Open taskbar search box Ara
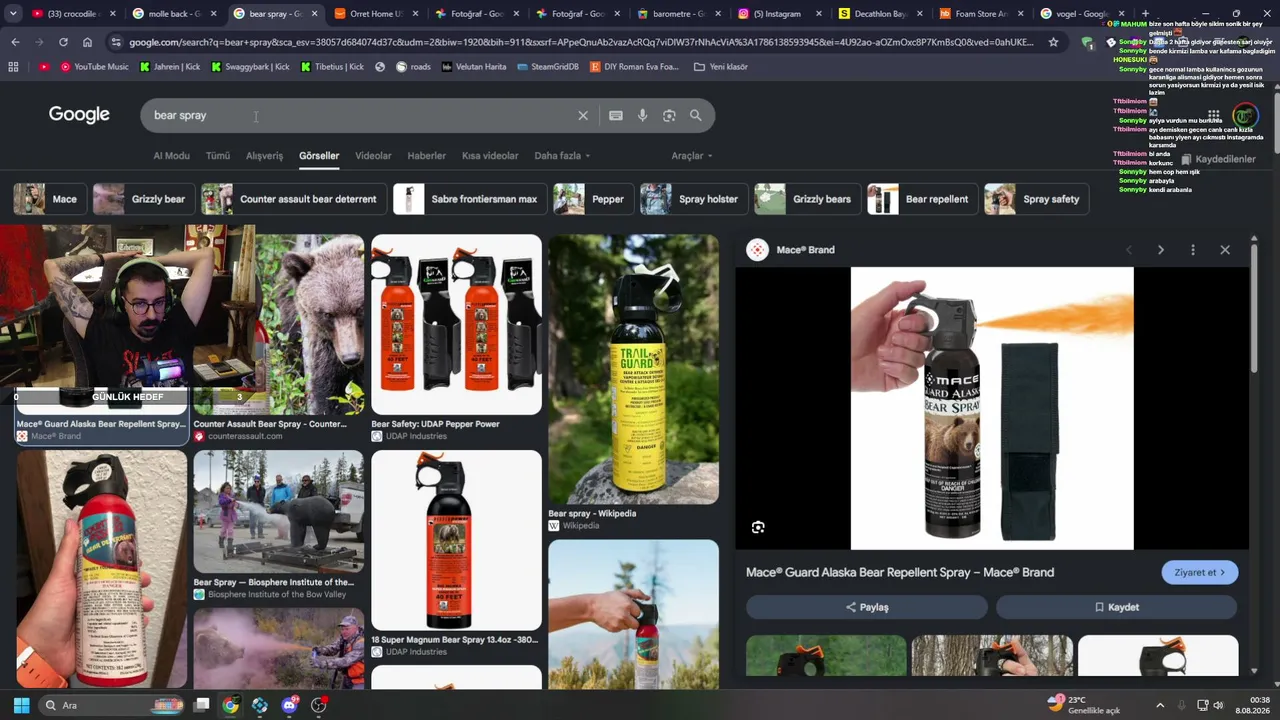The image size is (1280, 720). (110, 705)
